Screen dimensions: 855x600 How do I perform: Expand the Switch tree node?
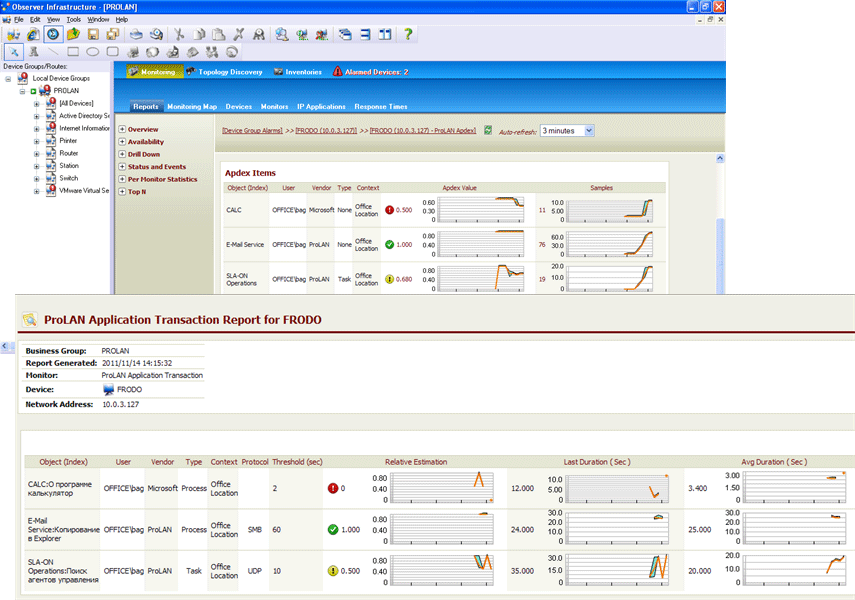pos(37,179)
